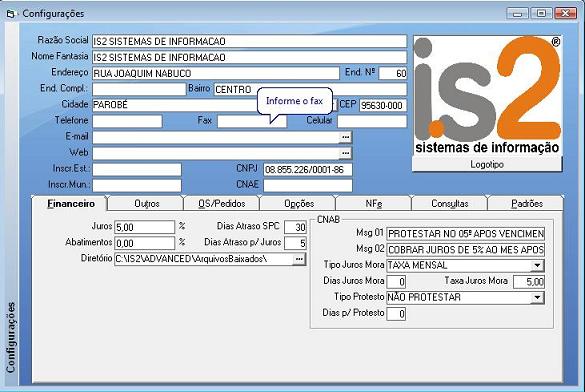Image resolution: width=585 pixels, height=392 pixels.
Task: Maximize the Configurações window
Action: tap(541, 13)
